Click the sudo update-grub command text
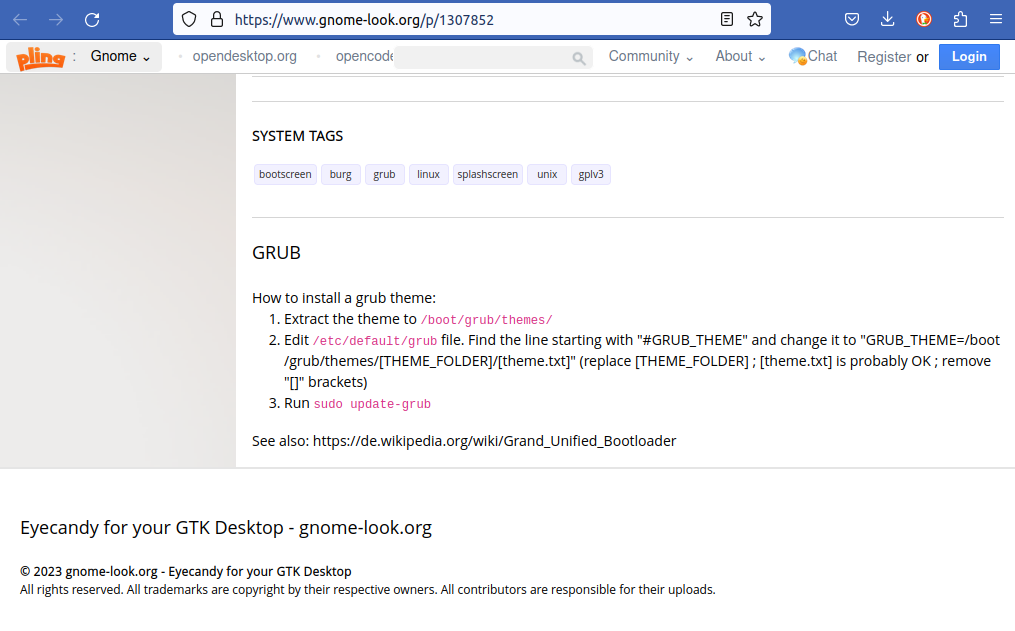Viewport: 1015px width, 631px height. tap(372, 404)
